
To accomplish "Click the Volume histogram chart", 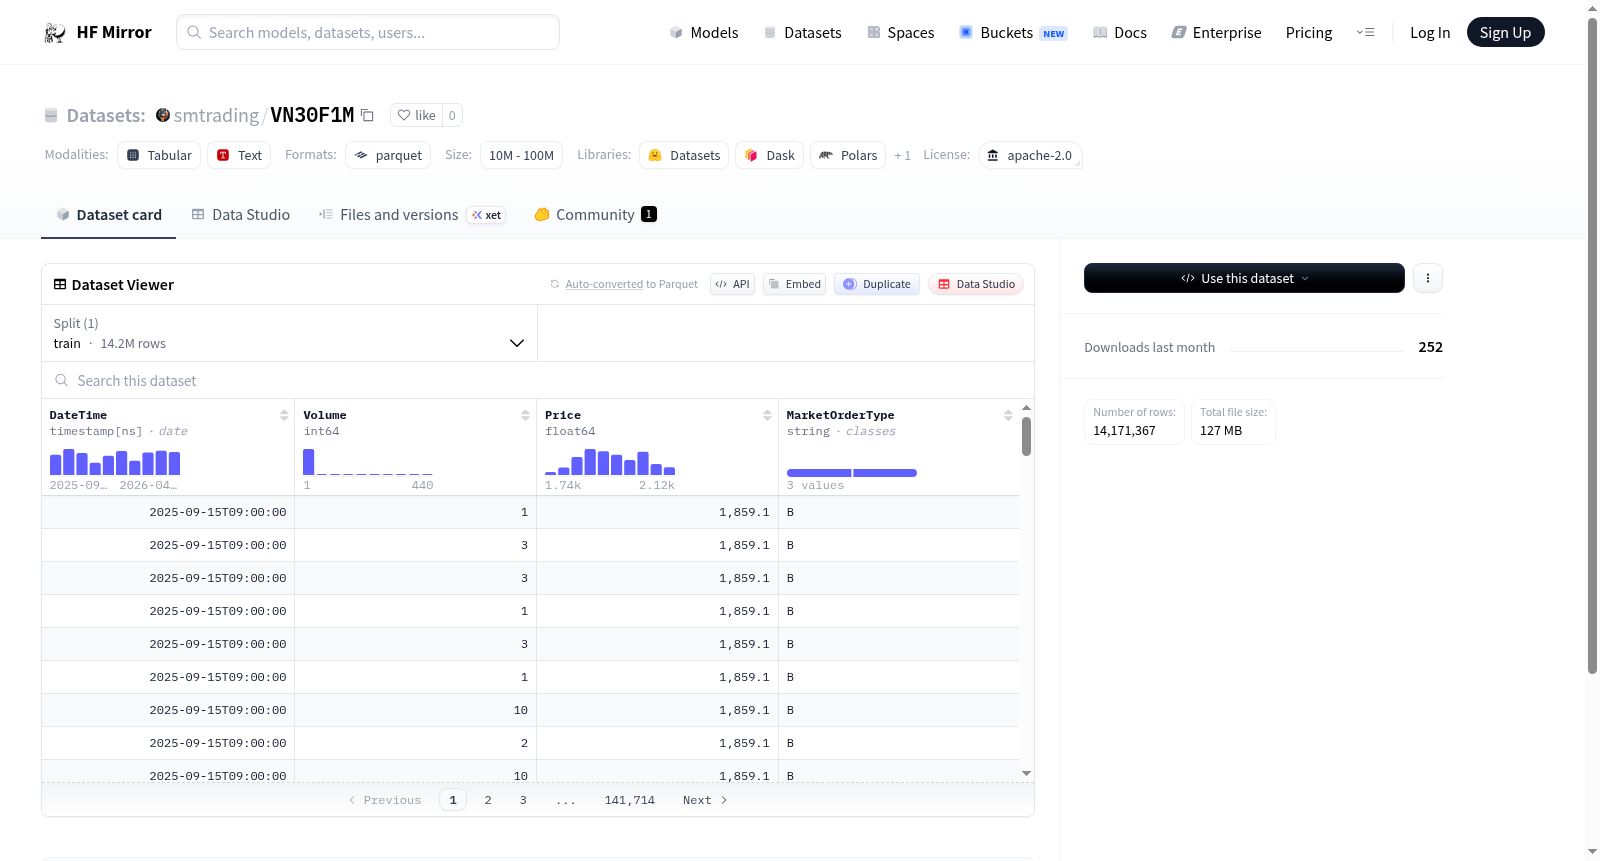I will [x=368, y=462].
